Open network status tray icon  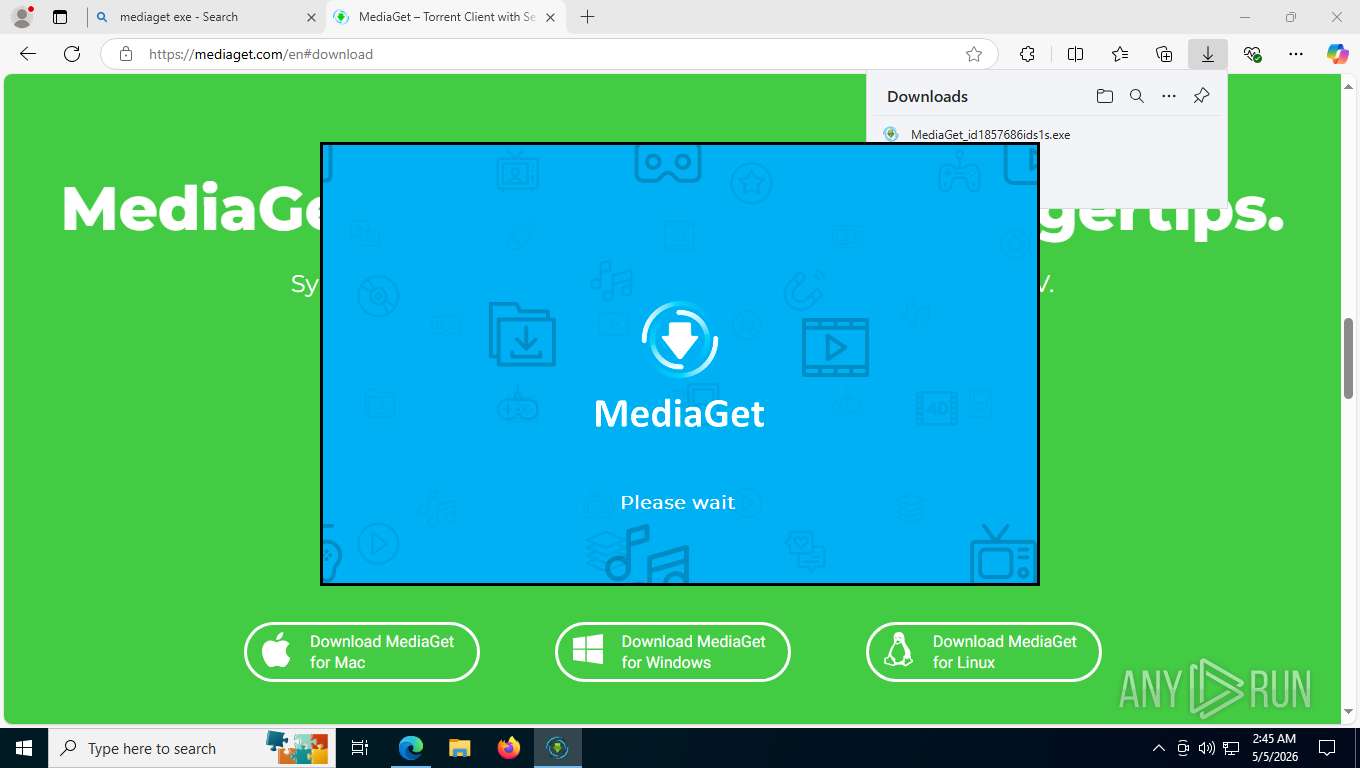pos(1232,748)
